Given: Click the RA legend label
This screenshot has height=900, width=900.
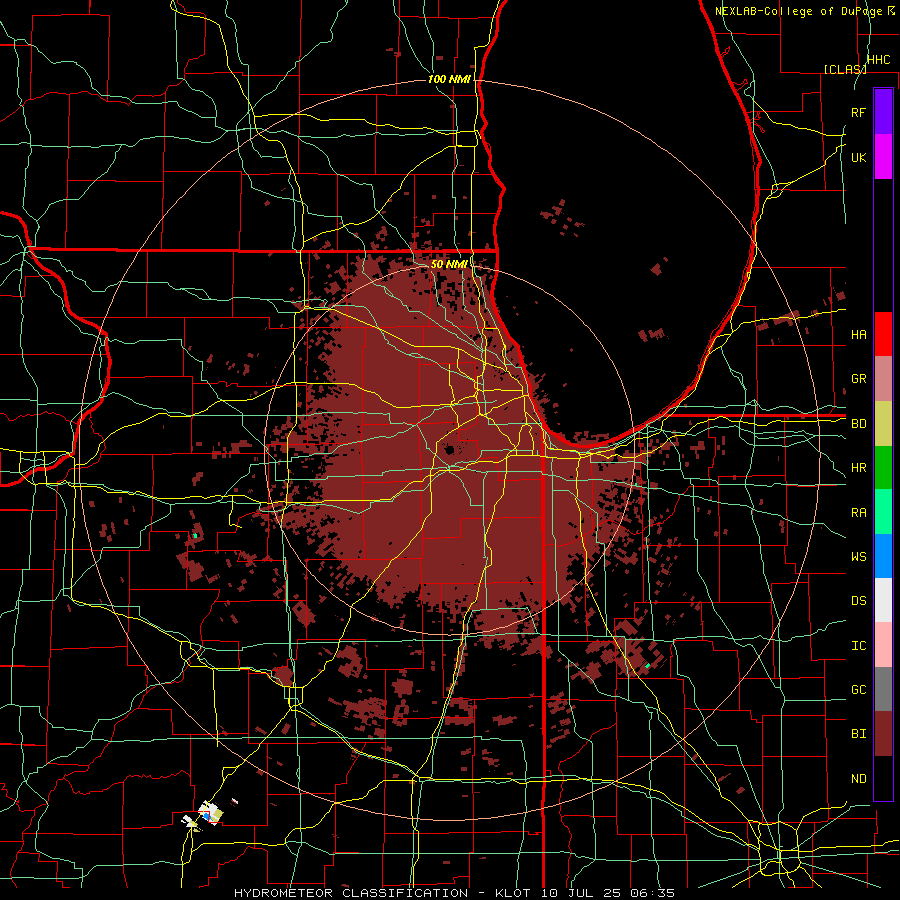Looking at the screenshot, I should click(x=858, y=513).
